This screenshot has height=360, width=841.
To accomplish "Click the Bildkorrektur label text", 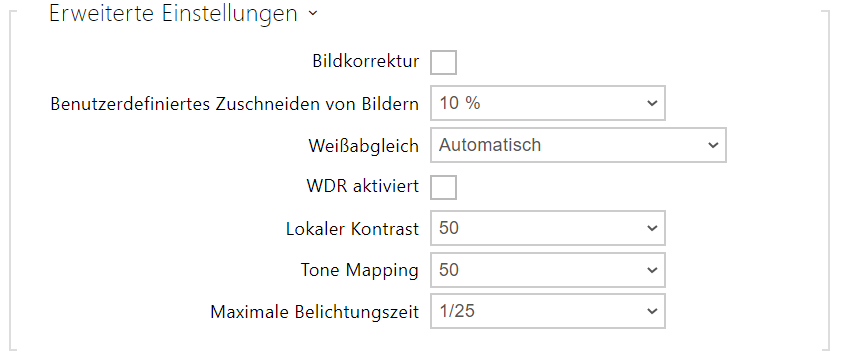I will (x=366, y=62).
